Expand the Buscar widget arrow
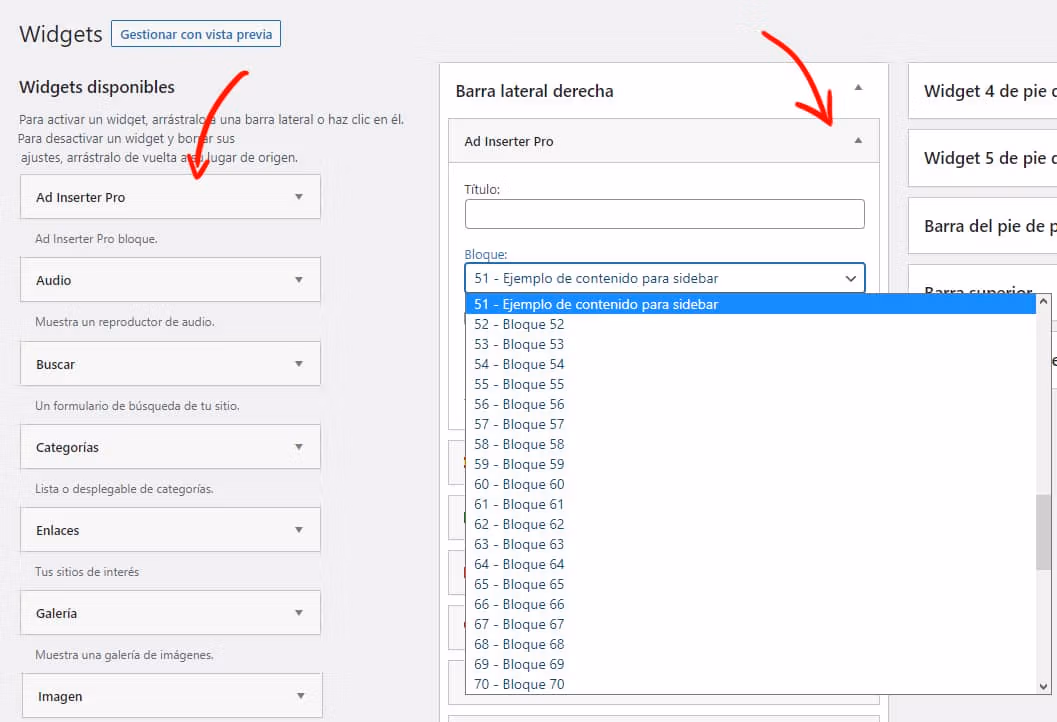The height and width of the screenshot is (722, 1057). coord(299,364)
